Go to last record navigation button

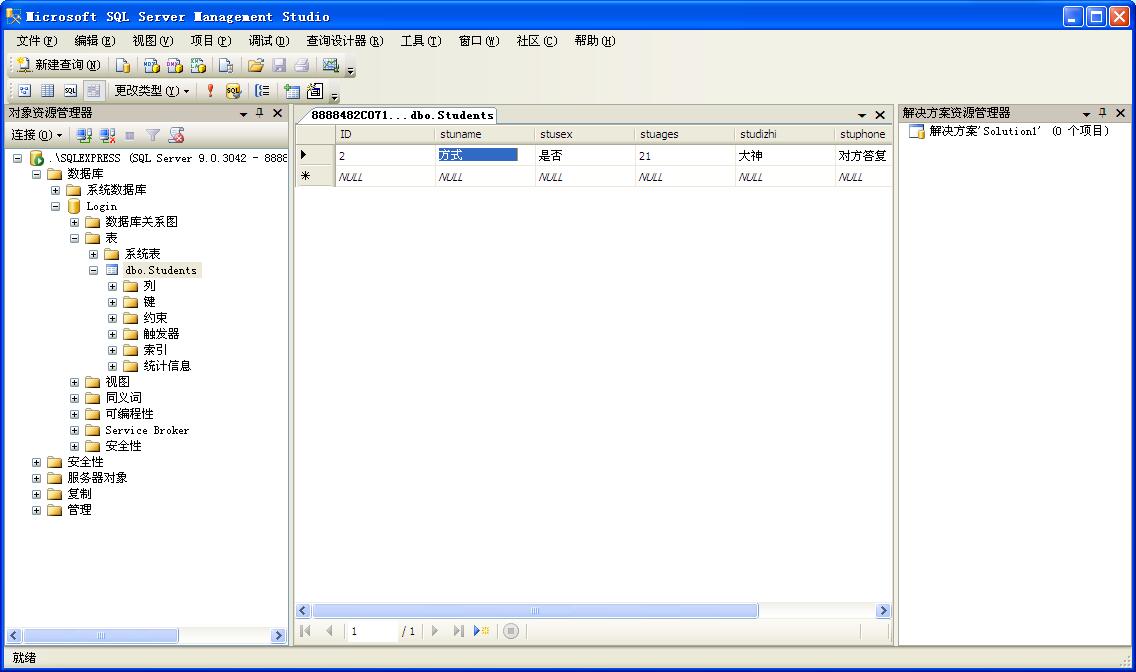point(458,631)
